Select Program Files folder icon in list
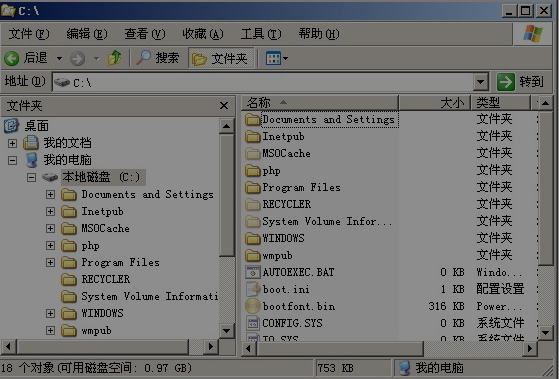 point(253,188)
